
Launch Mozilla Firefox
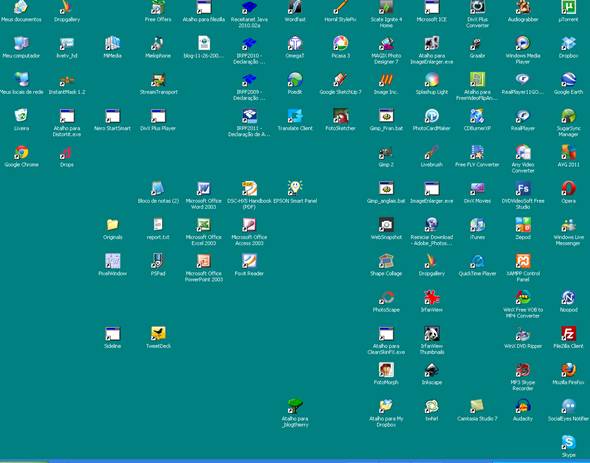568,370
